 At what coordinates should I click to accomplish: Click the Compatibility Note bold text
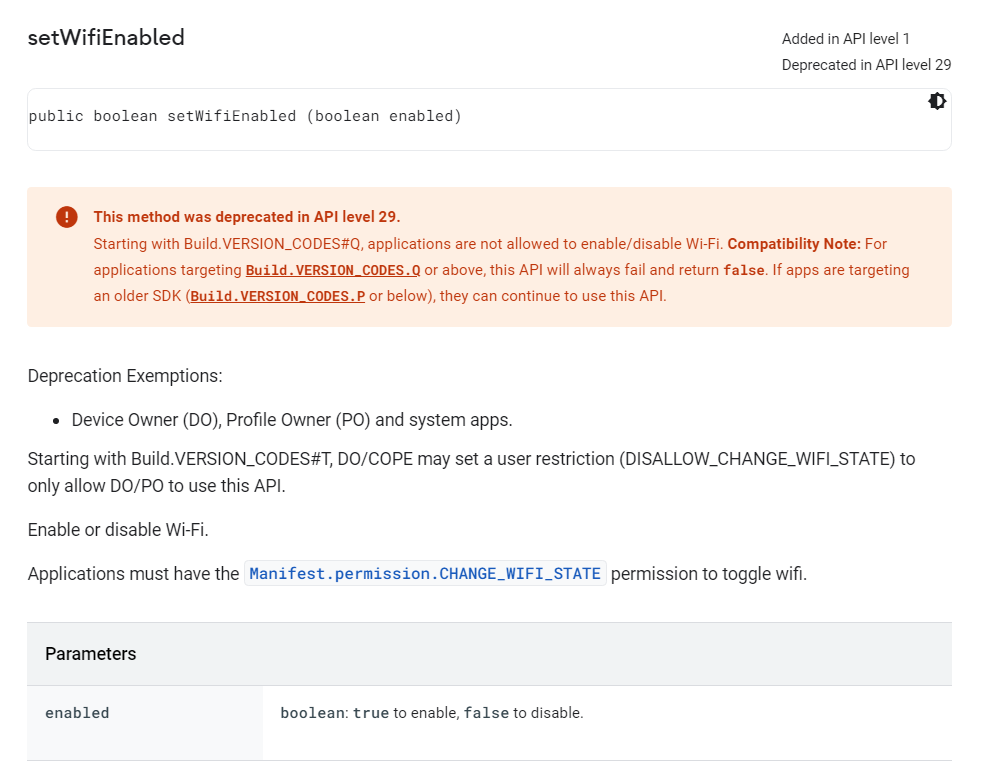[x=794, y=244]
